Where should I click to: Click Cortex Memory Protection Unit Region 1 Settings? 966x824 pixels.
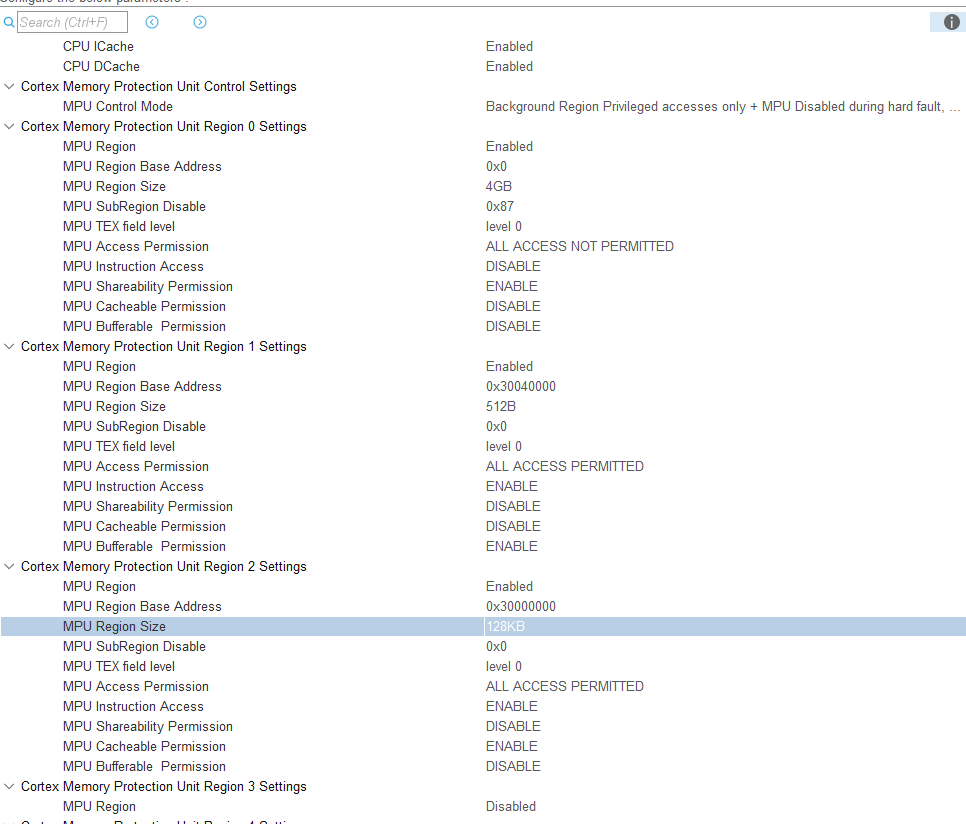pyautogui.click(x=164, y=346)
